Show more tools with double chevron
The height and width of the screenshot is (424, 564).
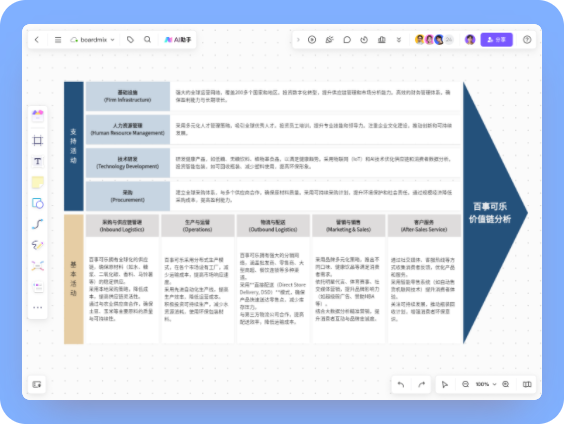(399, 40)
